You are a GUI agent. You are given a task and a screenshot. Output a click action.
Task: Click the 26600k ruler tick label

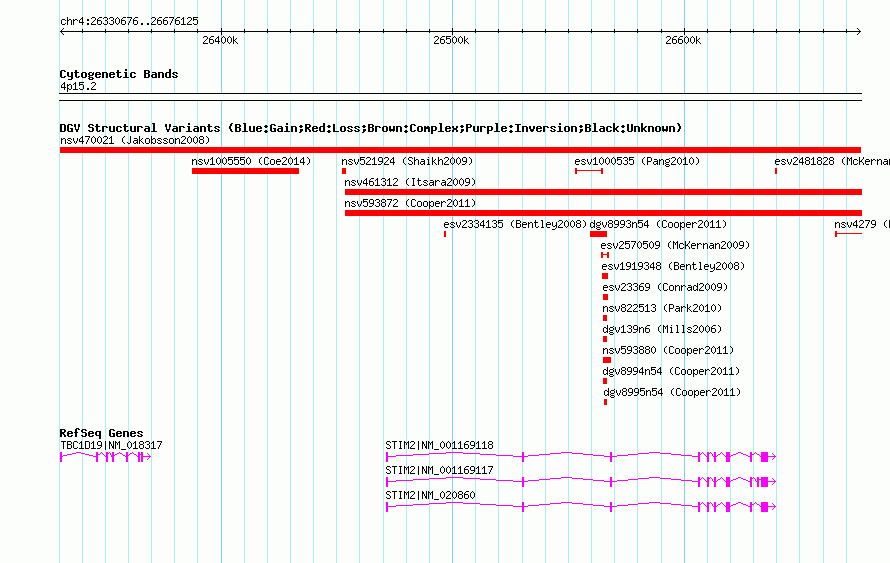(683, 40)
